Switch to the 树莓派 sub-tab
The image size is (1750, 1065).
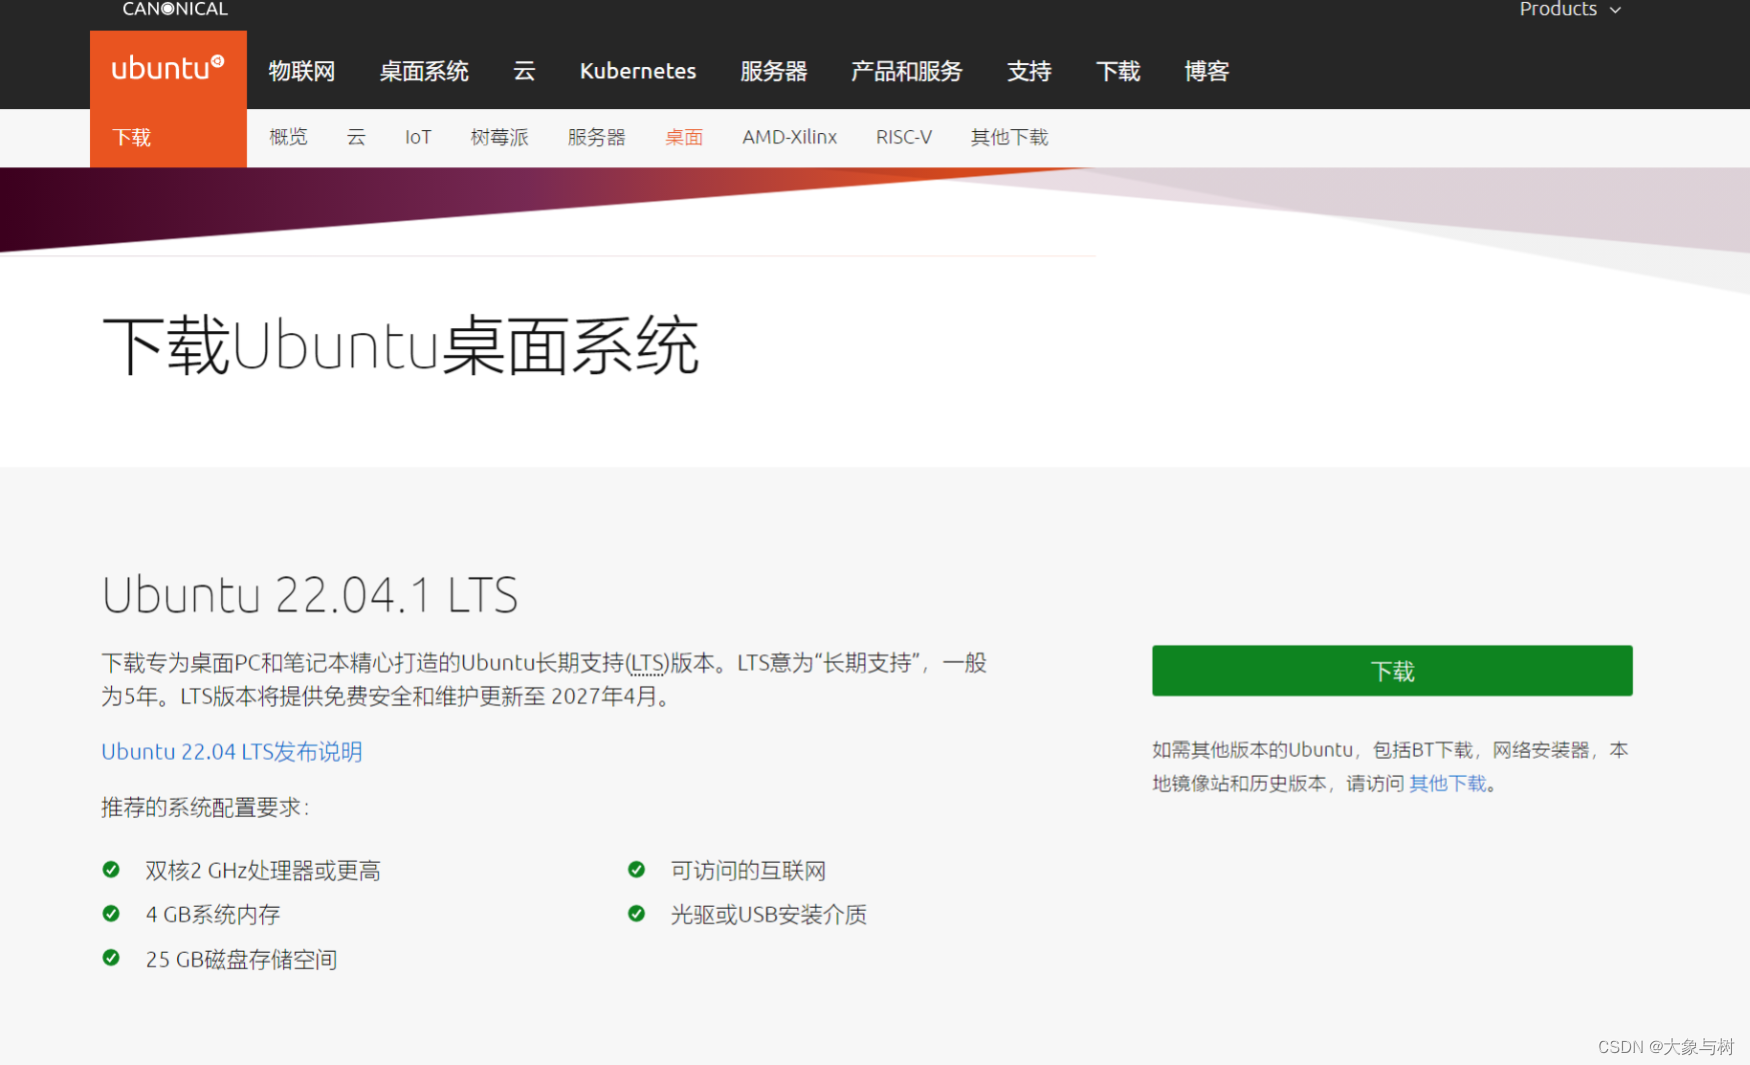tap(499, 137)
